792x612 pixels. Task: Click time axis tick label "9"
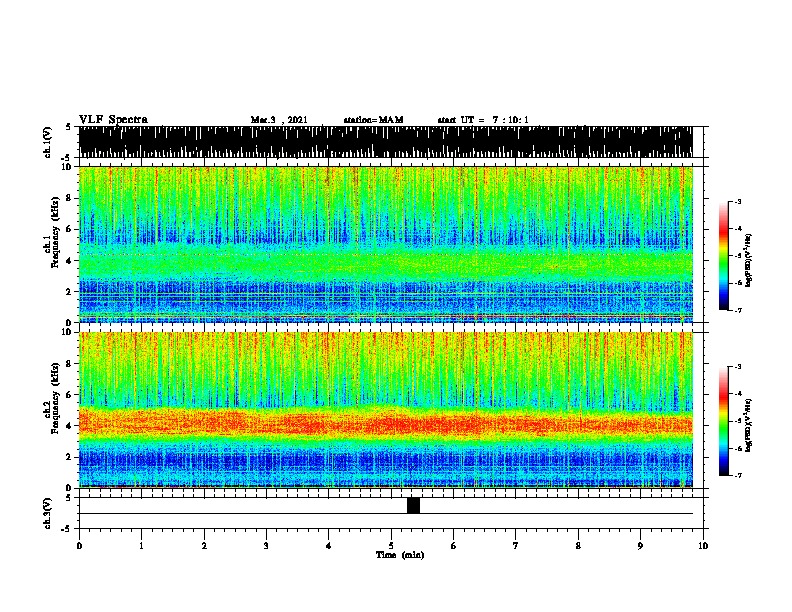(640, 546)
